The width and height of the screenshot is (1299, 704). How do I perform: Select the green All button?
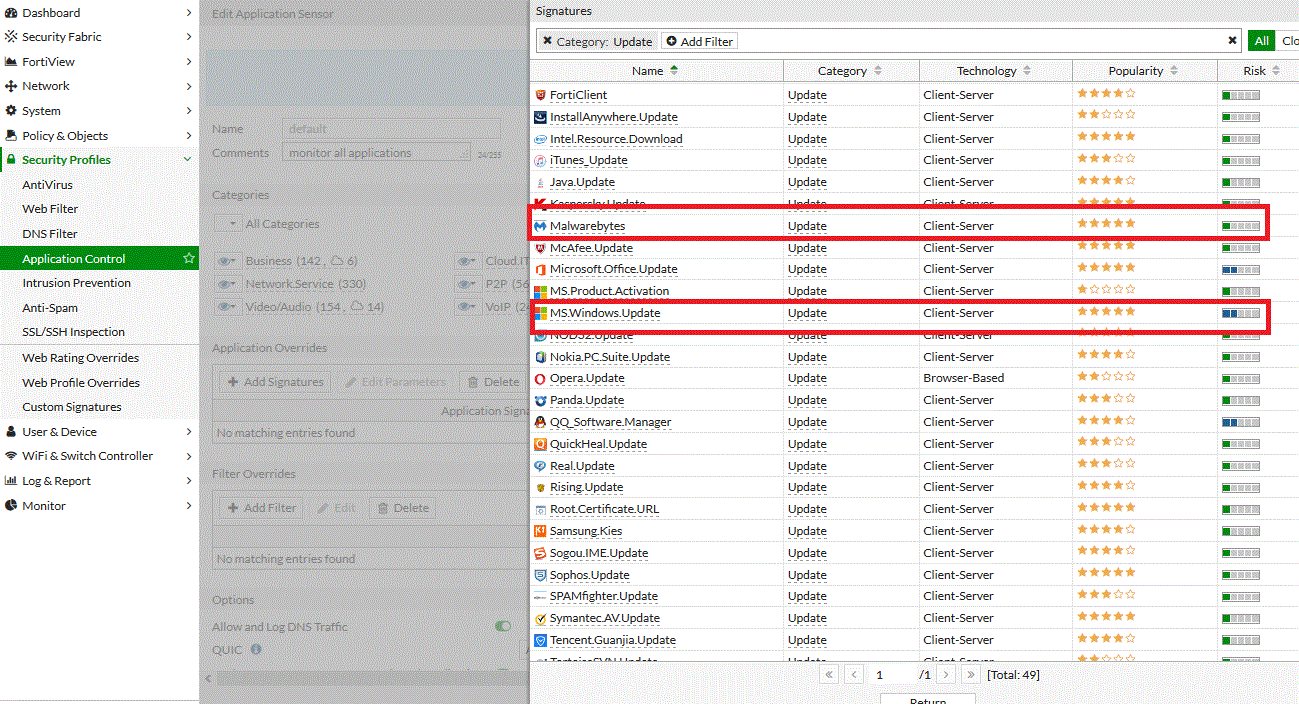[x=1261, y=41]
